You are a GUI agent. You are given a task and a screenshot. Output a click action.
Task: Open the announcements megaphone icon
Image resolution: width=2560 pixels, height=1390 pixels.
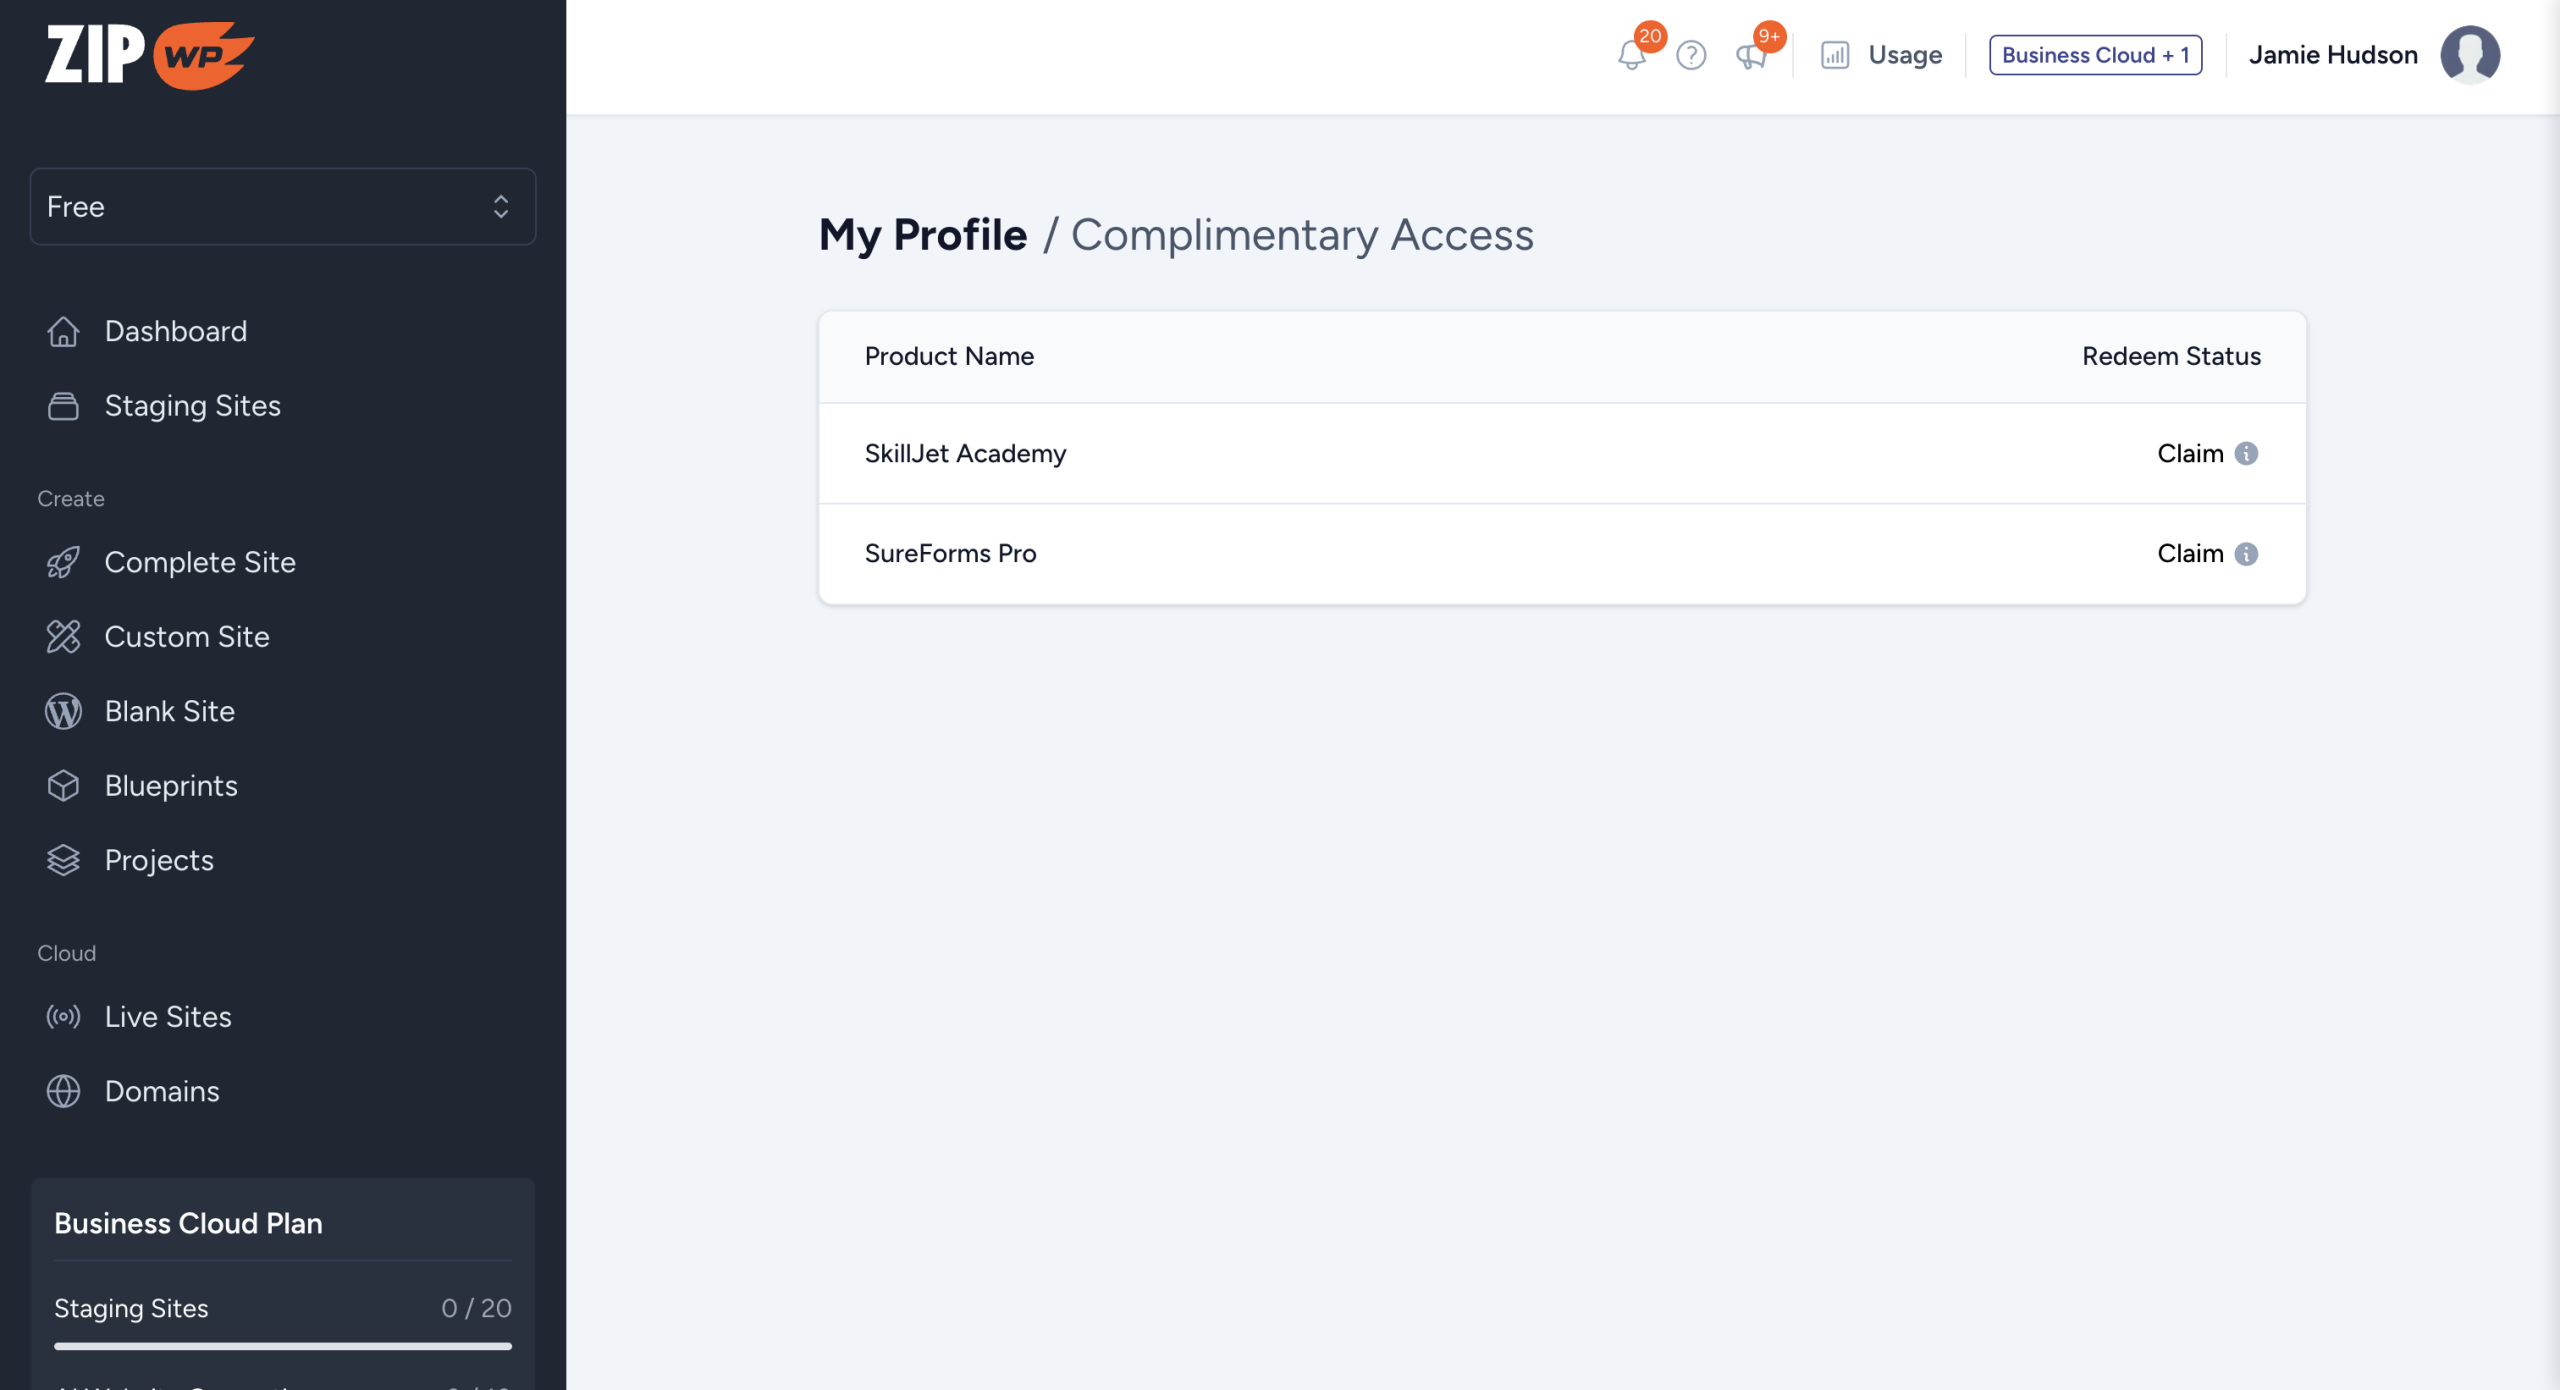pyautogui.click(x=1751, y=56)
